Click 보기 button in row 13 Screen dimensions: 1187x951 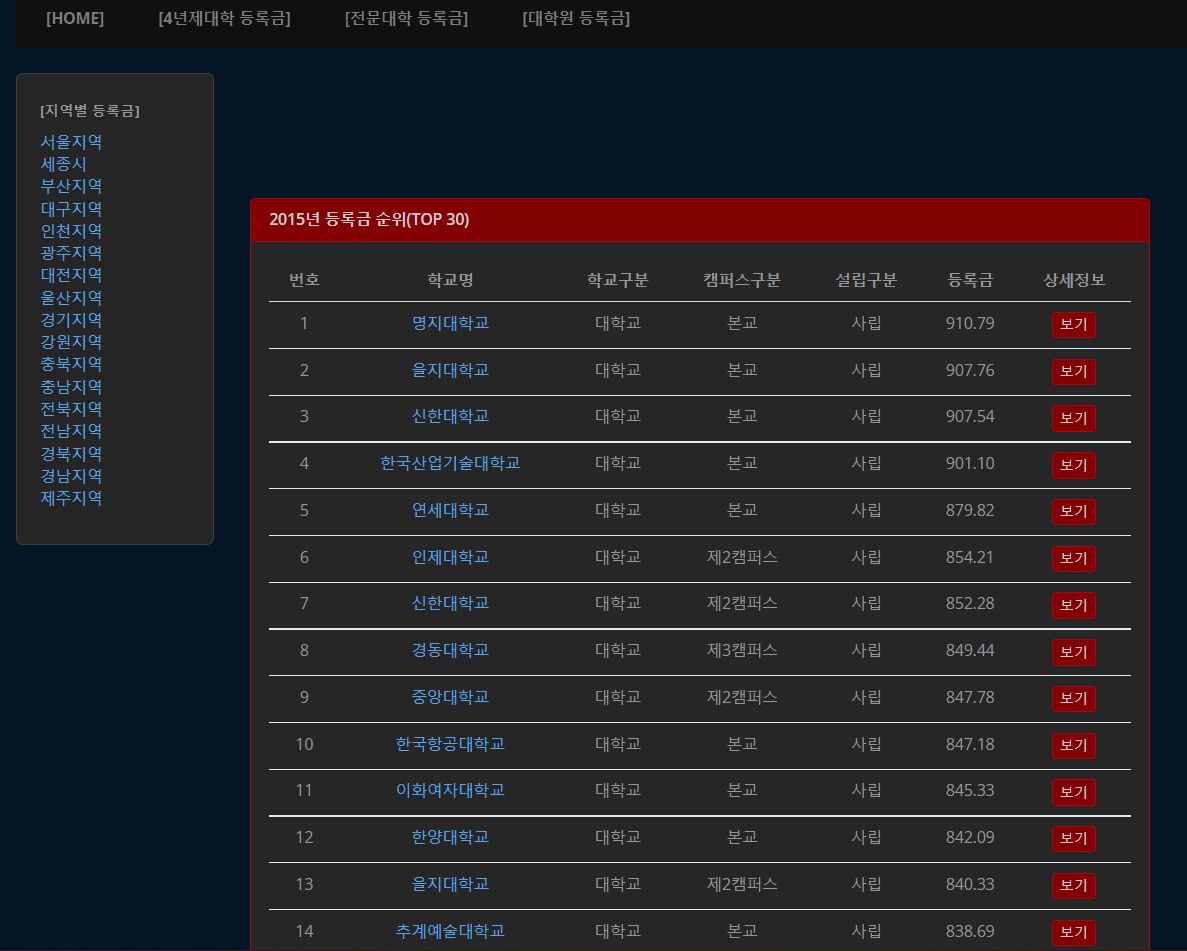(1073, 886)
